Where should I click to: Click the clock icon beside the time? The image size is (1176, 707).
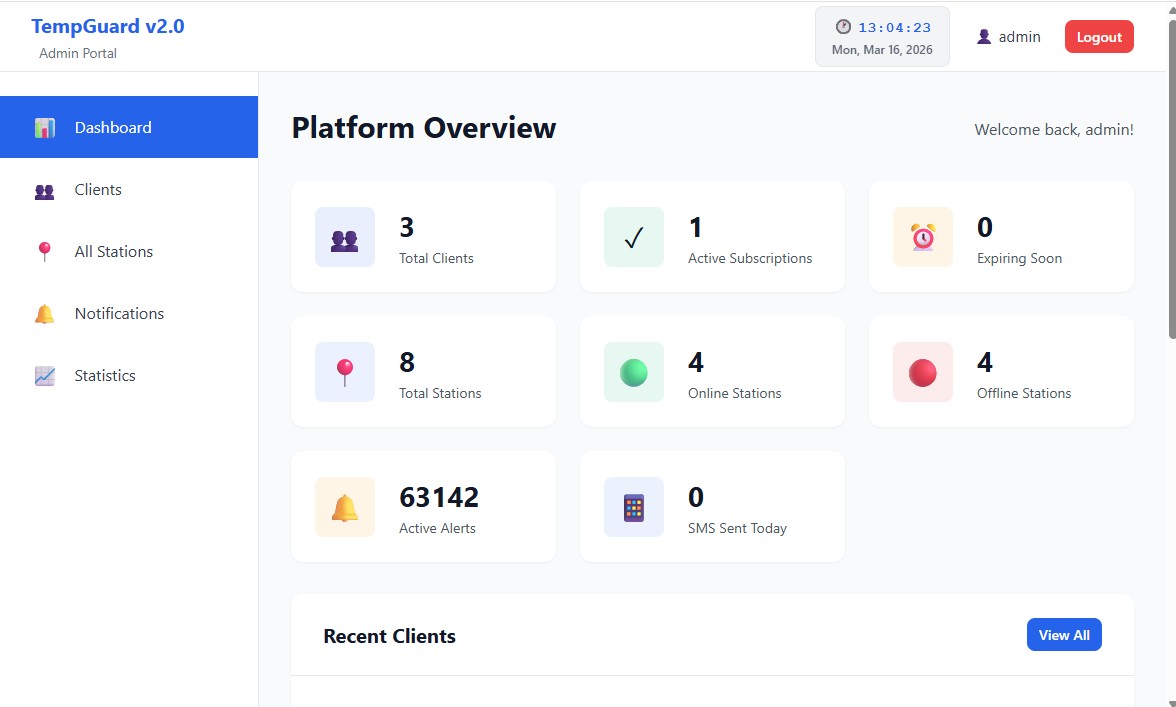pyautogui.click(x=843, y=27)
